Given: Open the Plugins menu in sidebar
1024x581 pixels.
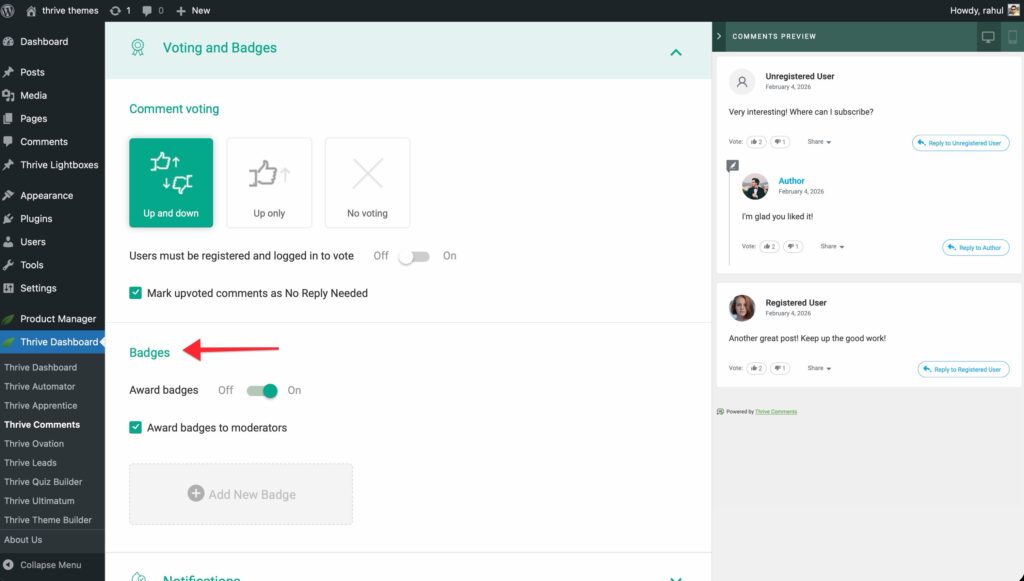Looking at the screenshot, I should 36,219.
